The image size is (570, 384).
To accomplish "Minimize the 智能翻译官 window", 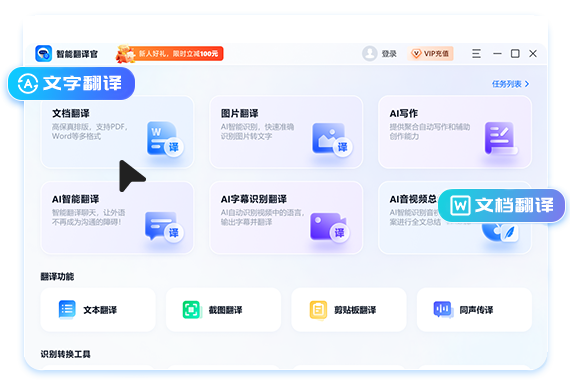I will [x=497, y=53].
